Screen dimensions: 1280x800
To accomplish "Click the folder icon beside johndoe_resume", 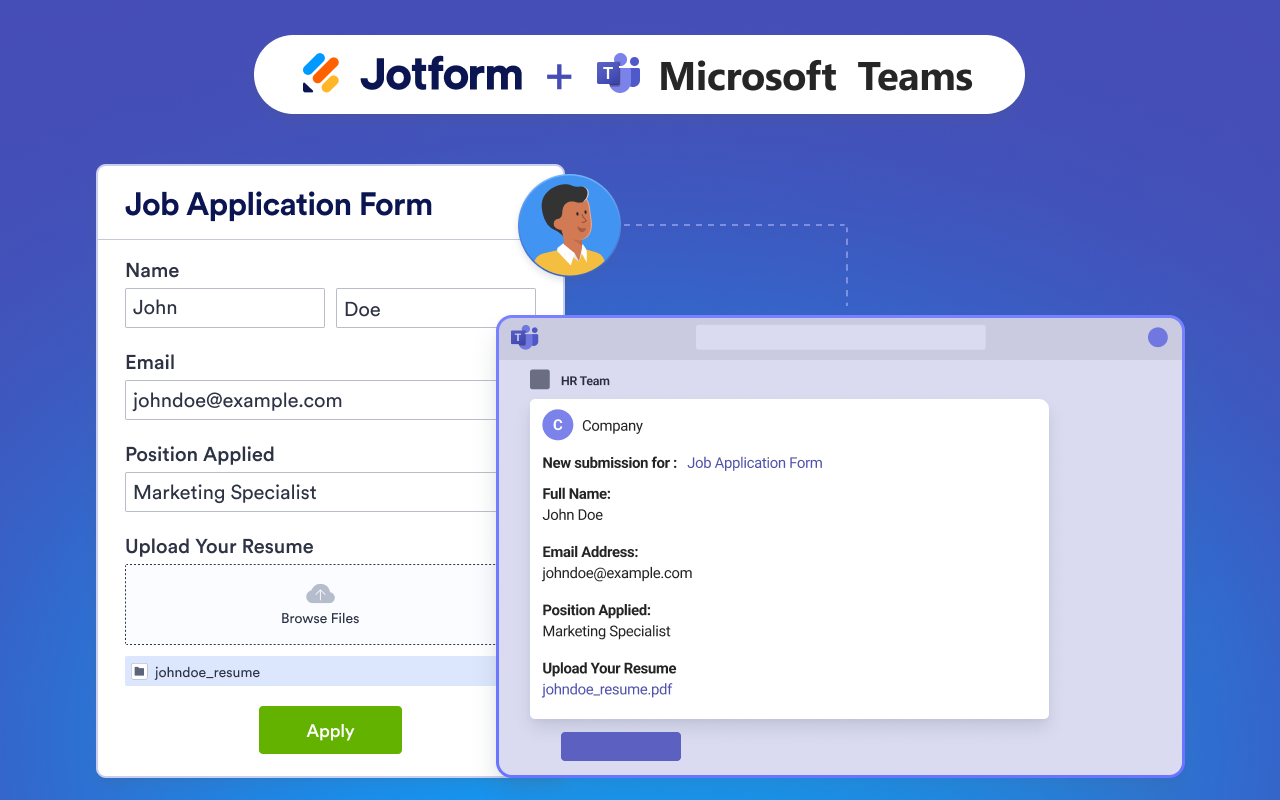I will 140,672.
